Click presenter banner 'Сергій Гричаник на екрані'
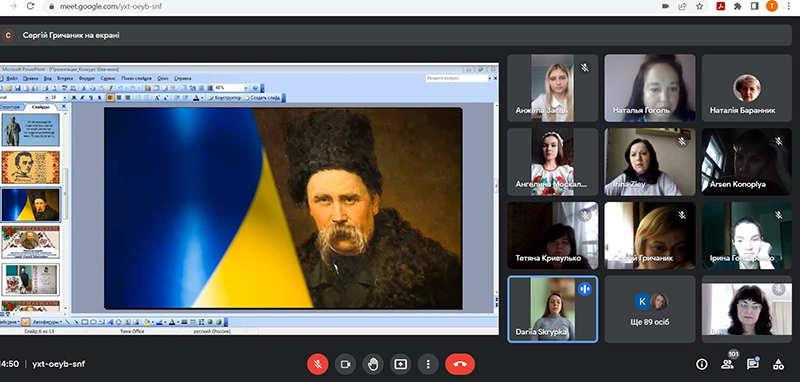This screenshot has height=382, width=800. [x=71, y=35]
